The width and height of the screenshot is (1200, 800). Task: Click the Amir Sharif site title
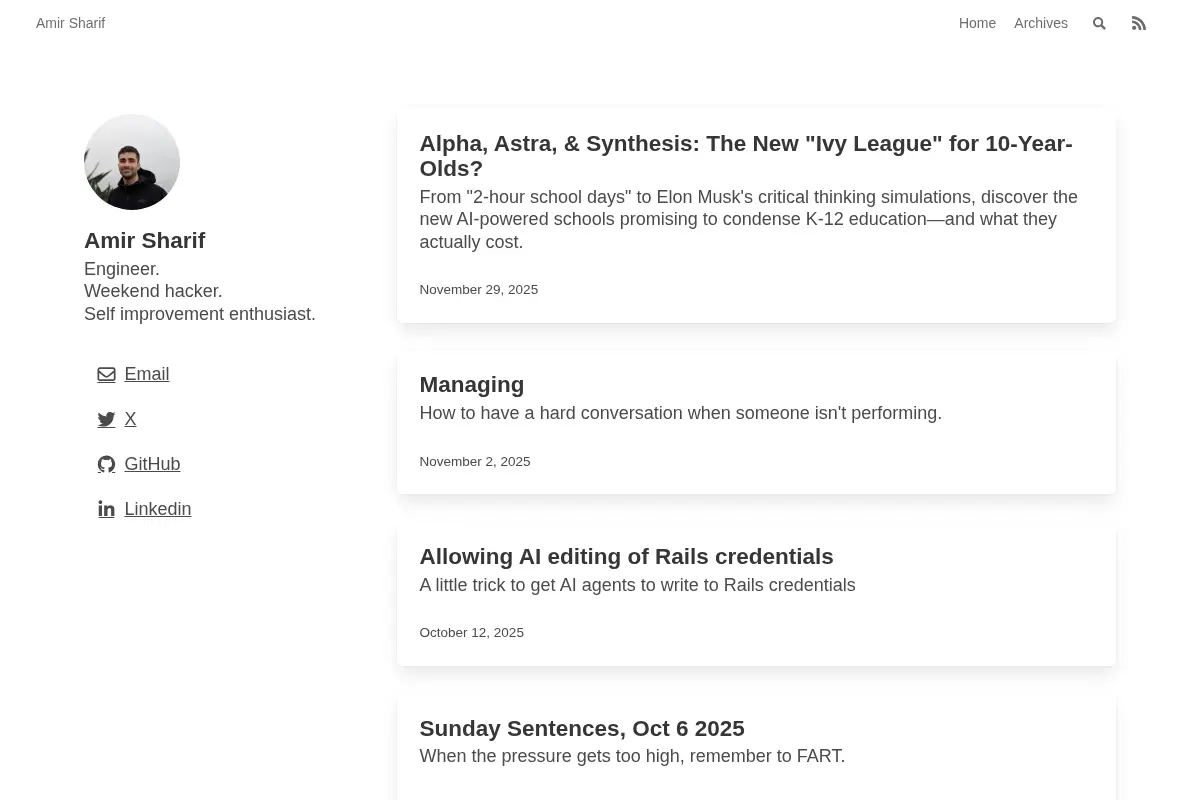pos(70,23)
